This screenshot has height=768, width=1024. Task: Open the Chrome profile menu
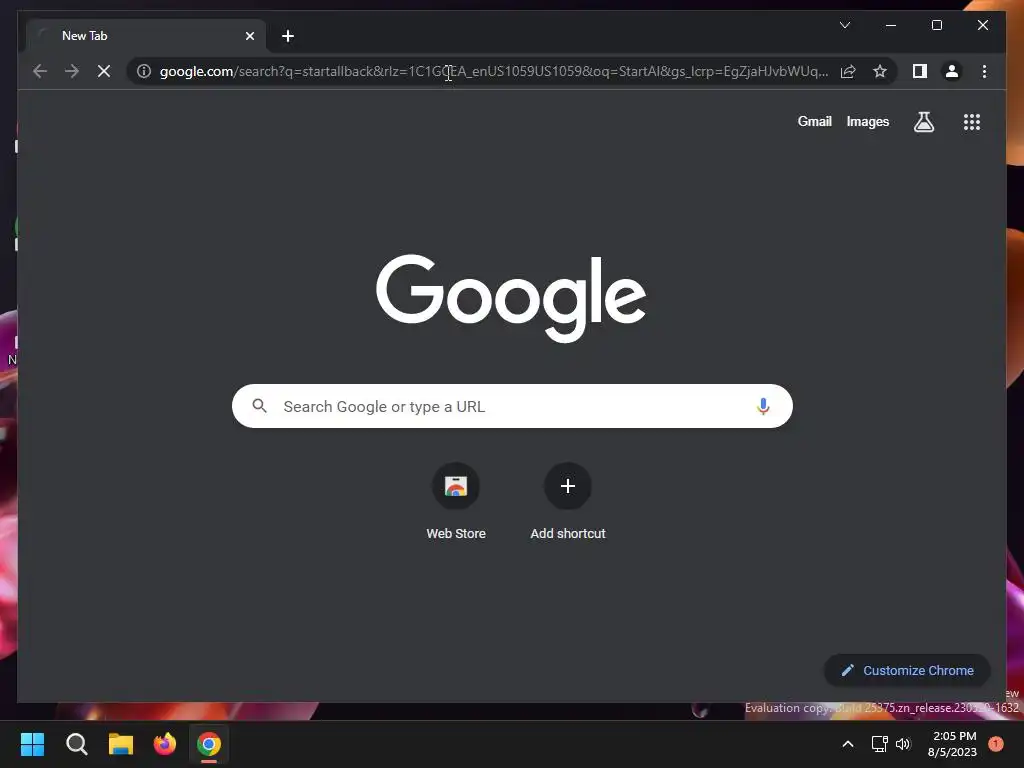coord(952,71)
